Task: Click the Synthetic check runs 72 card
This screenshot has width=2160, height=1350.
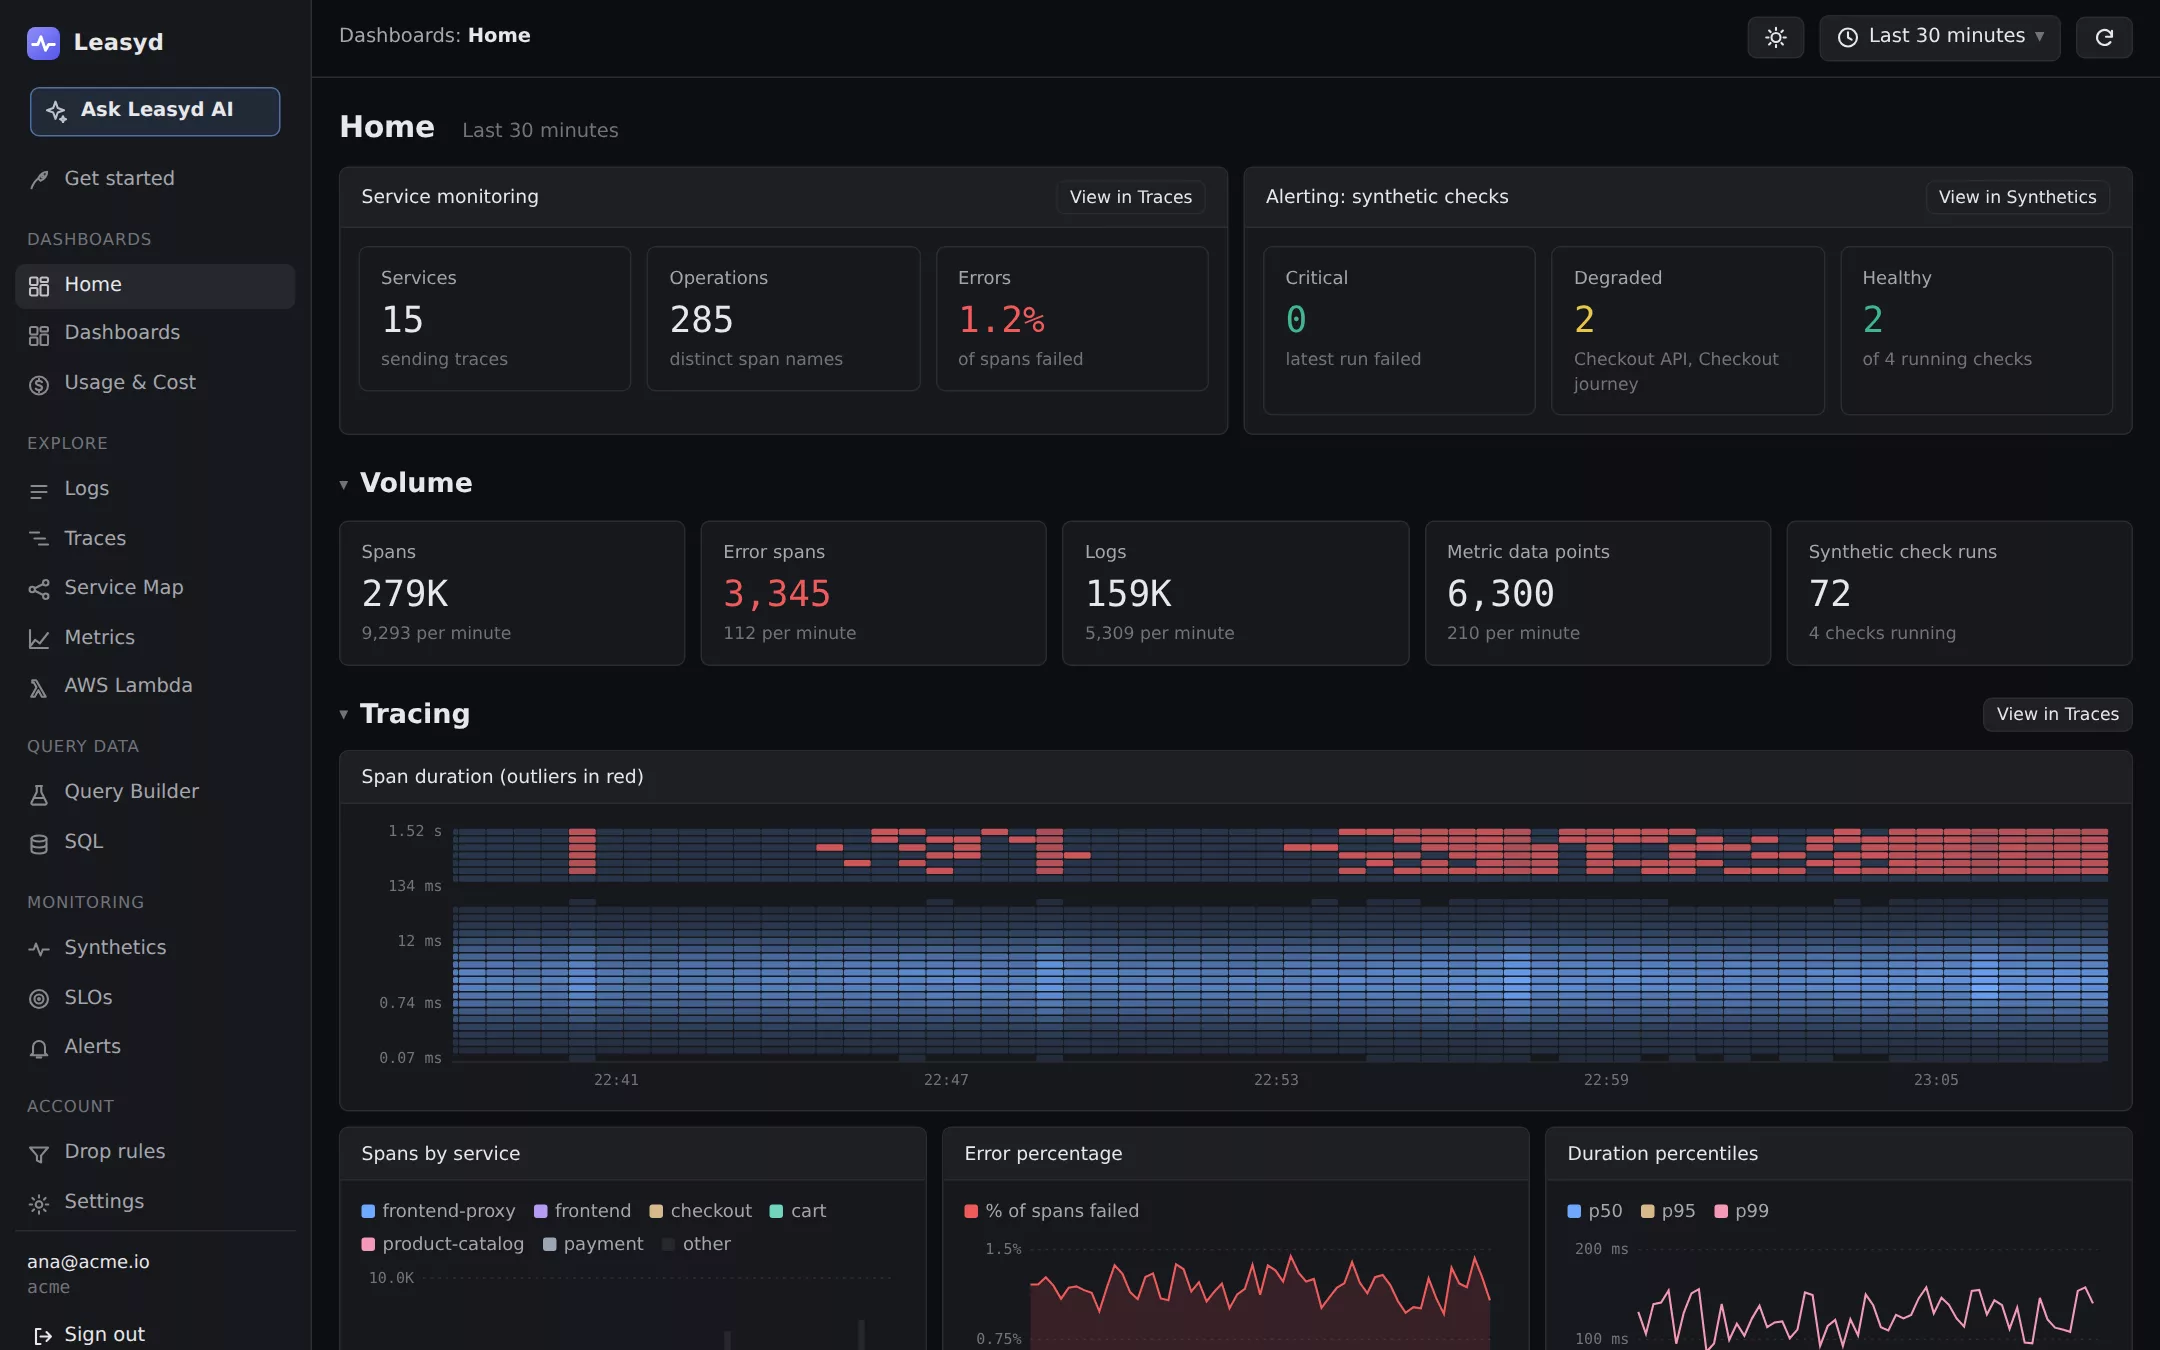Action: point(1959,593)
